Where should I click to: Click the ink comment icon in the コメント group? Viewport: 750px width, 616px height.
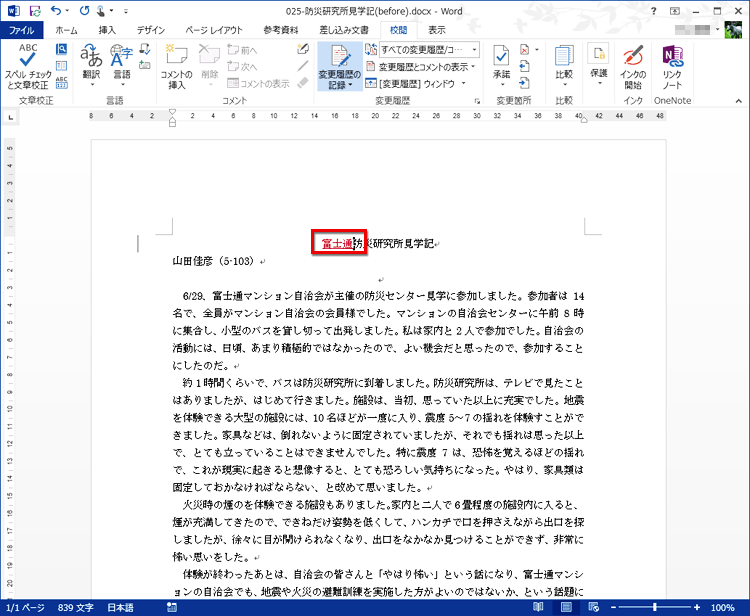coord(303,49)
